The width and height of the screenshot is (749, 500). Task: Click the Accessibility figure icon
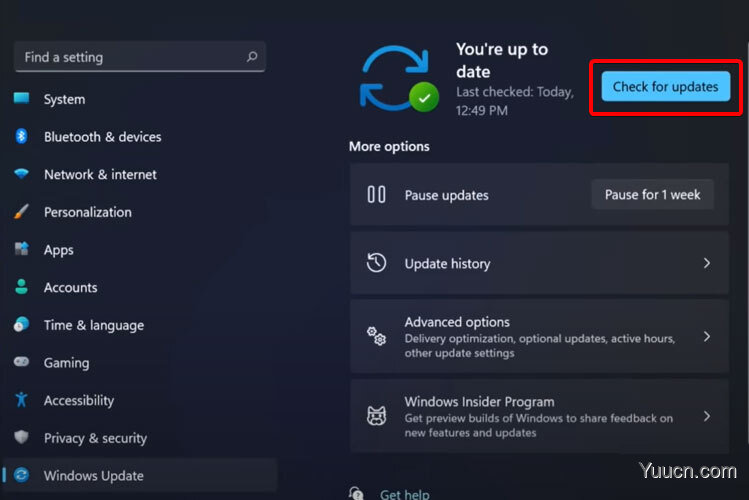coord(21,399)
